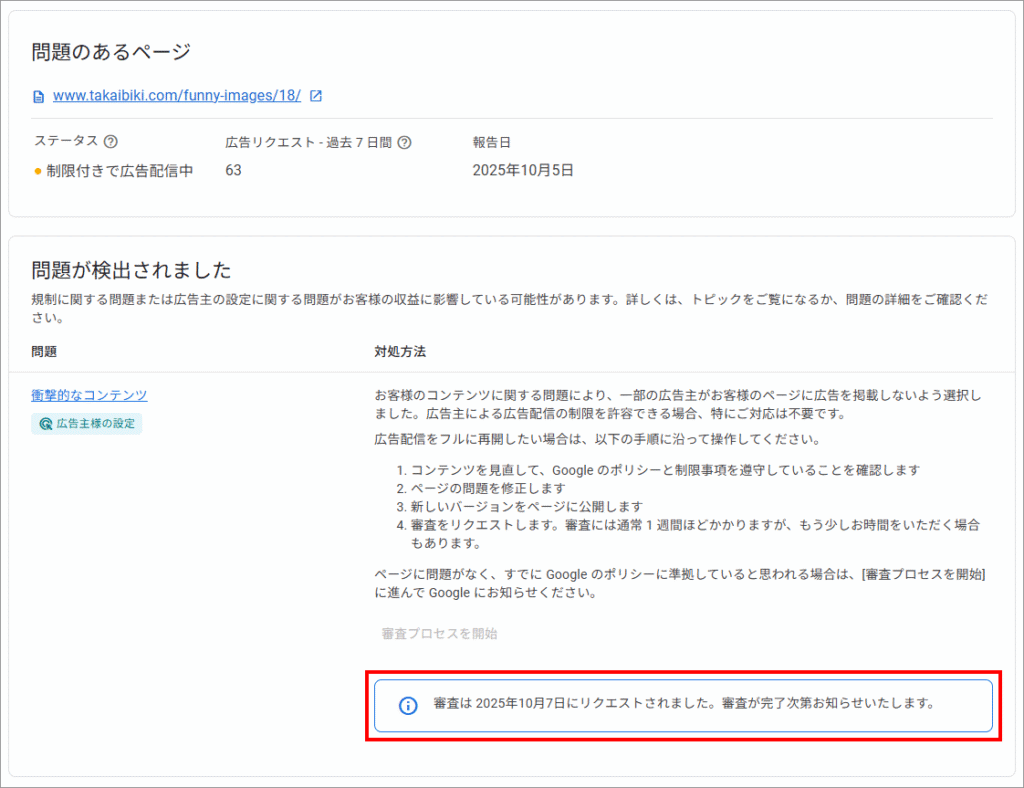Click the help icon next to 広告リクエスト
1024x788 pixels.
tap(404, 143)
